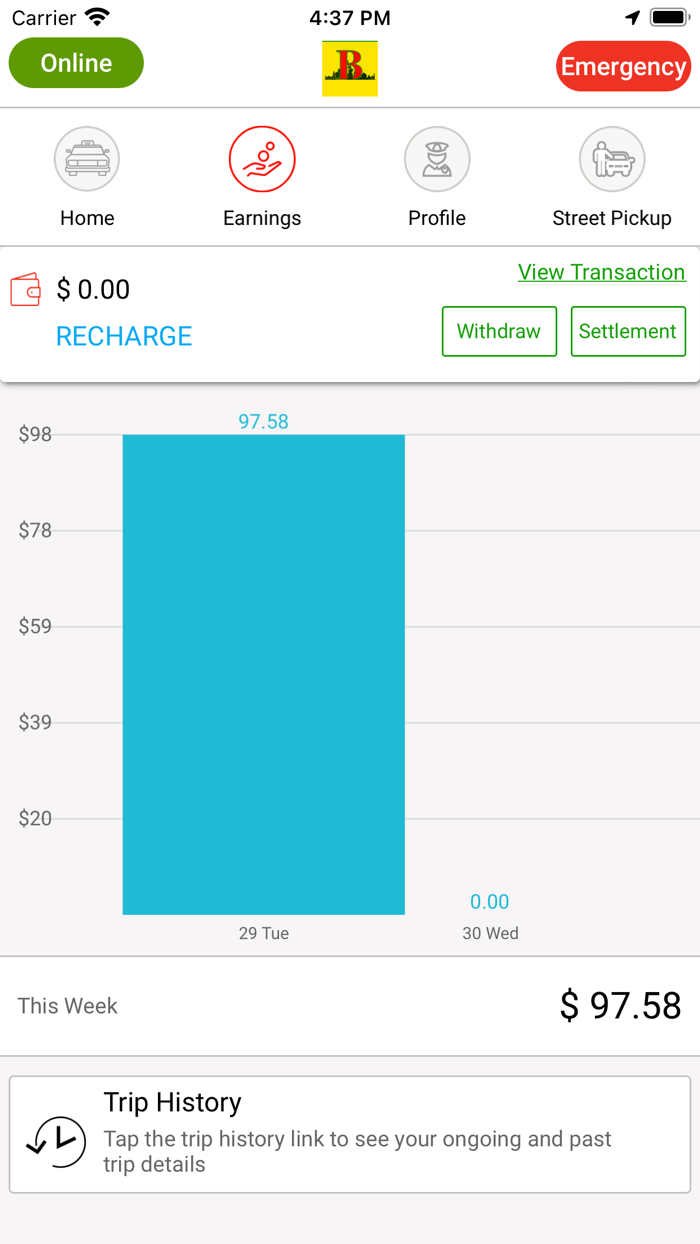Tap the location arrow status icon
Image resolution: width=700 pixels, height=1244 pixels.
[x=632, y=18]
